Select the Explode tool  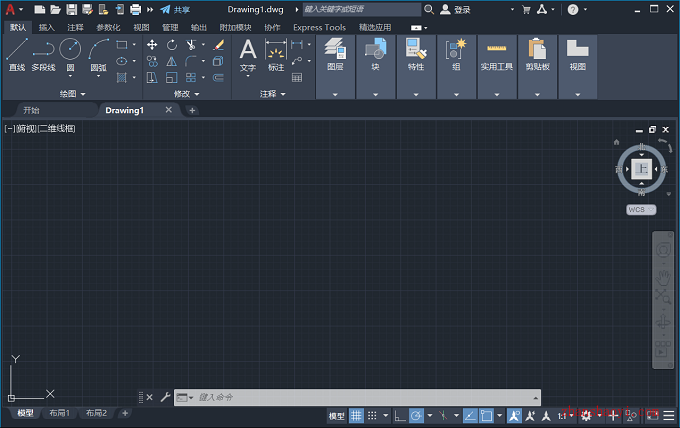tap(219, 61)
